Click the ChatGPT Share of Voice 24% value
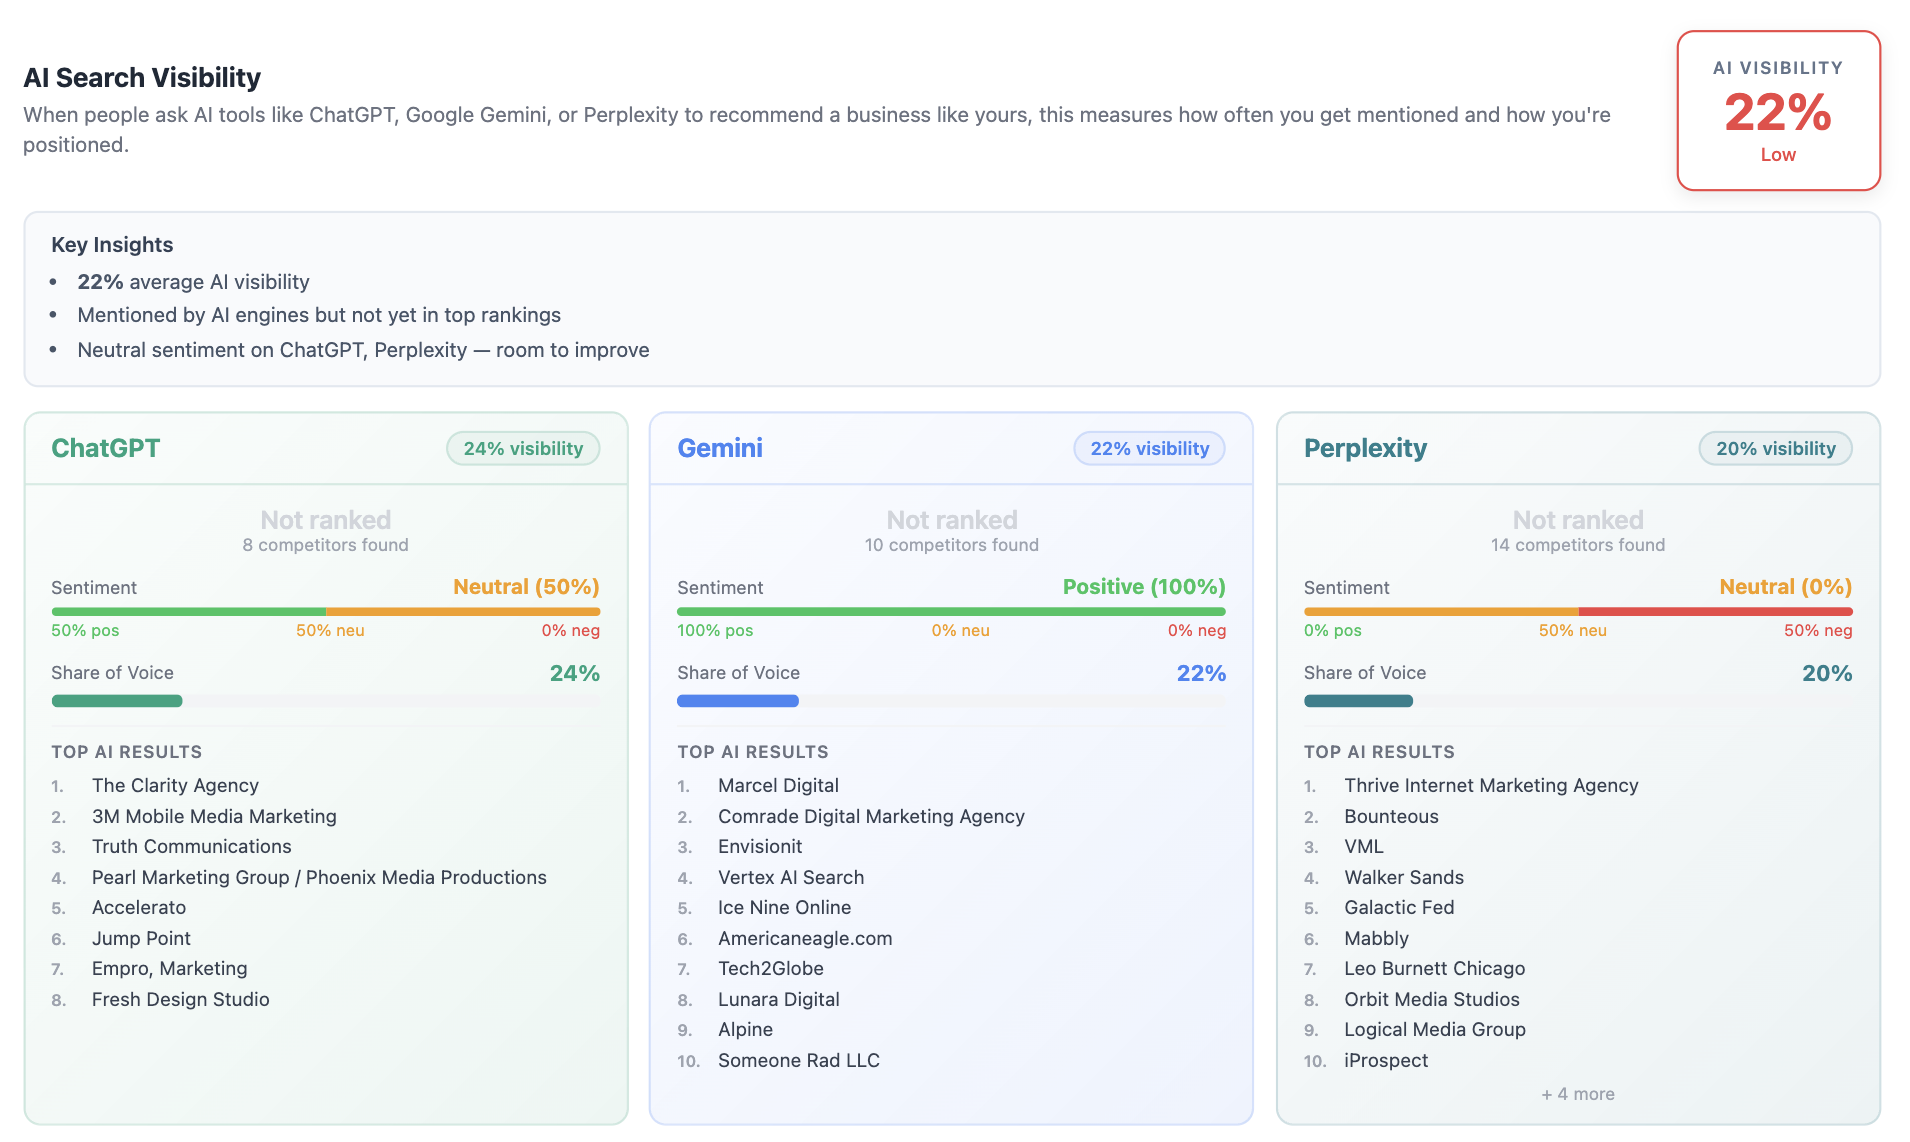This screenshot has width=1910, height=1142. pyautogui.click(x=575, y=674)
